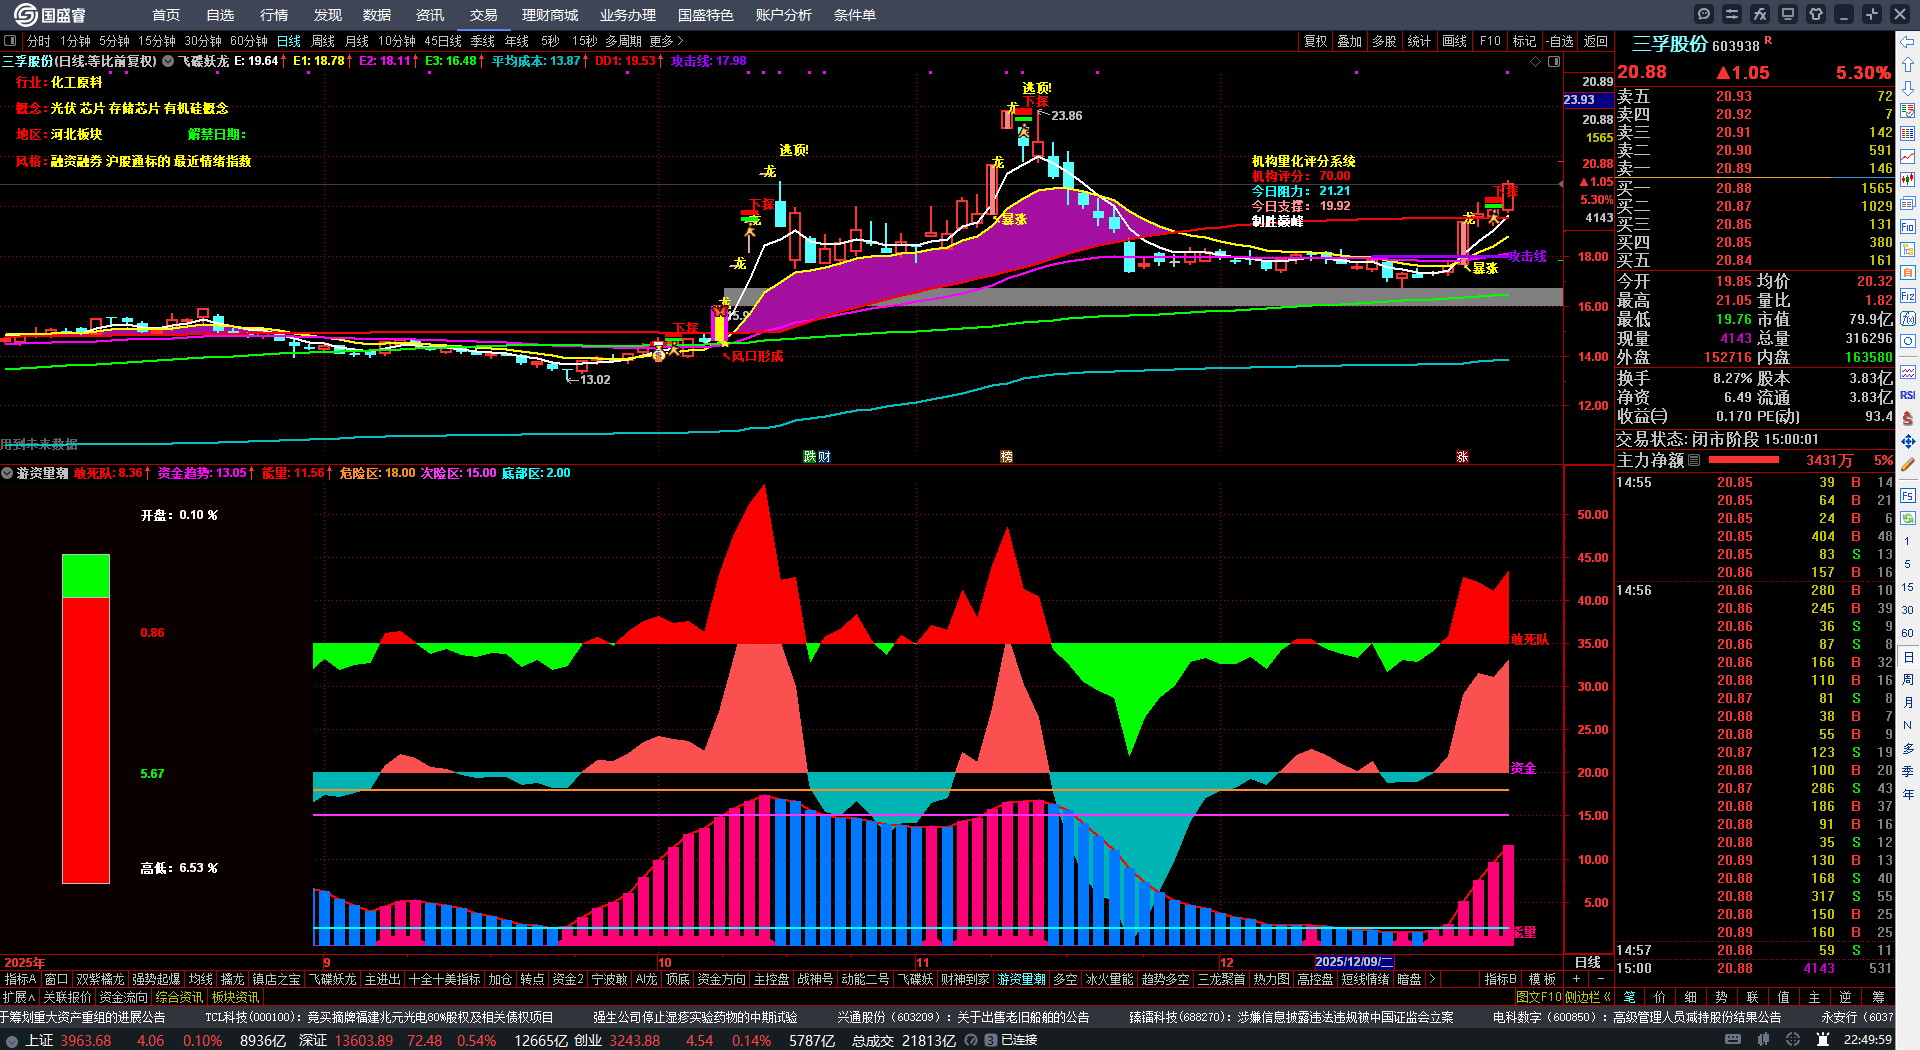
Task: Click the red 主力净额 progress bar
Action: point(1744,460)
